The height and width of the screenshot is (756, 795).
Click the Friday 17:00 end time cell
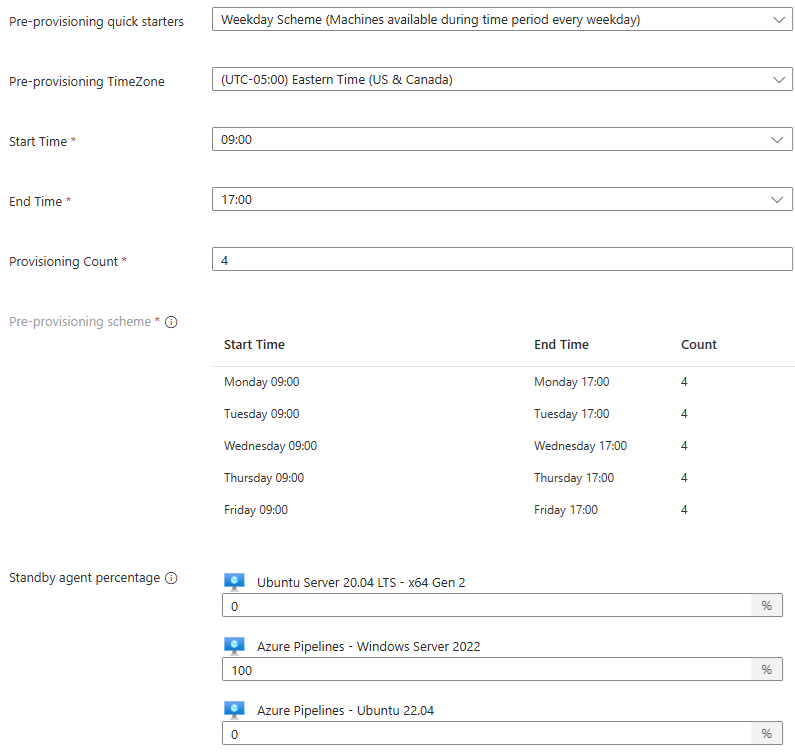[x=566, y=510]
